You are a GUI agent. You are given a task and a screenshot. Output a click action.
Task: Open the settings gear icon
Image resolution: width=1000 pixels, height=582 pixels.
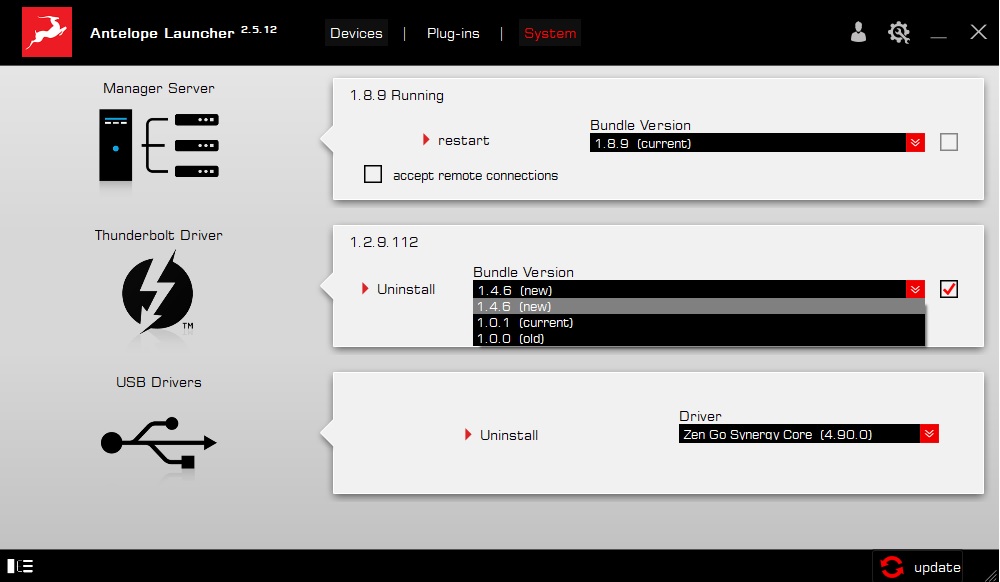point(899,32)
